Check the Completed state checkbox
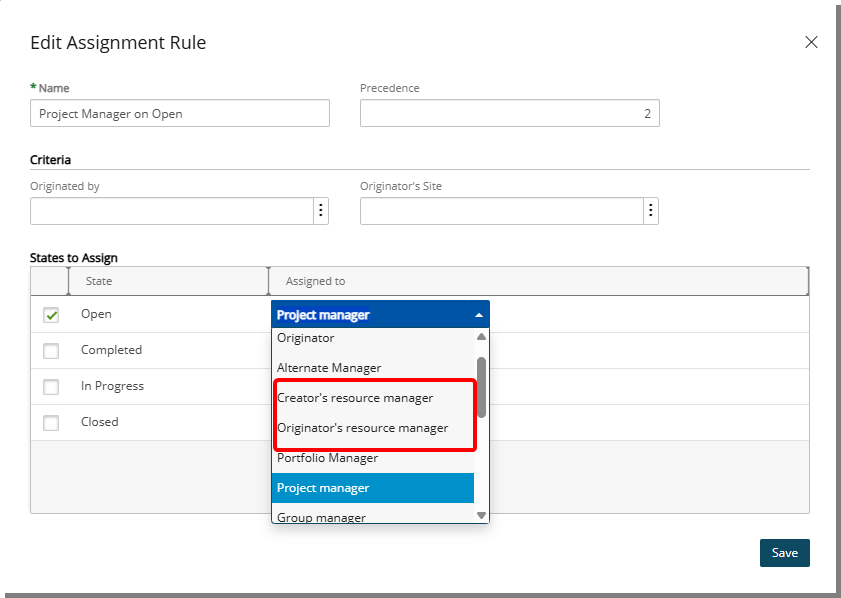 pos(49,350)
